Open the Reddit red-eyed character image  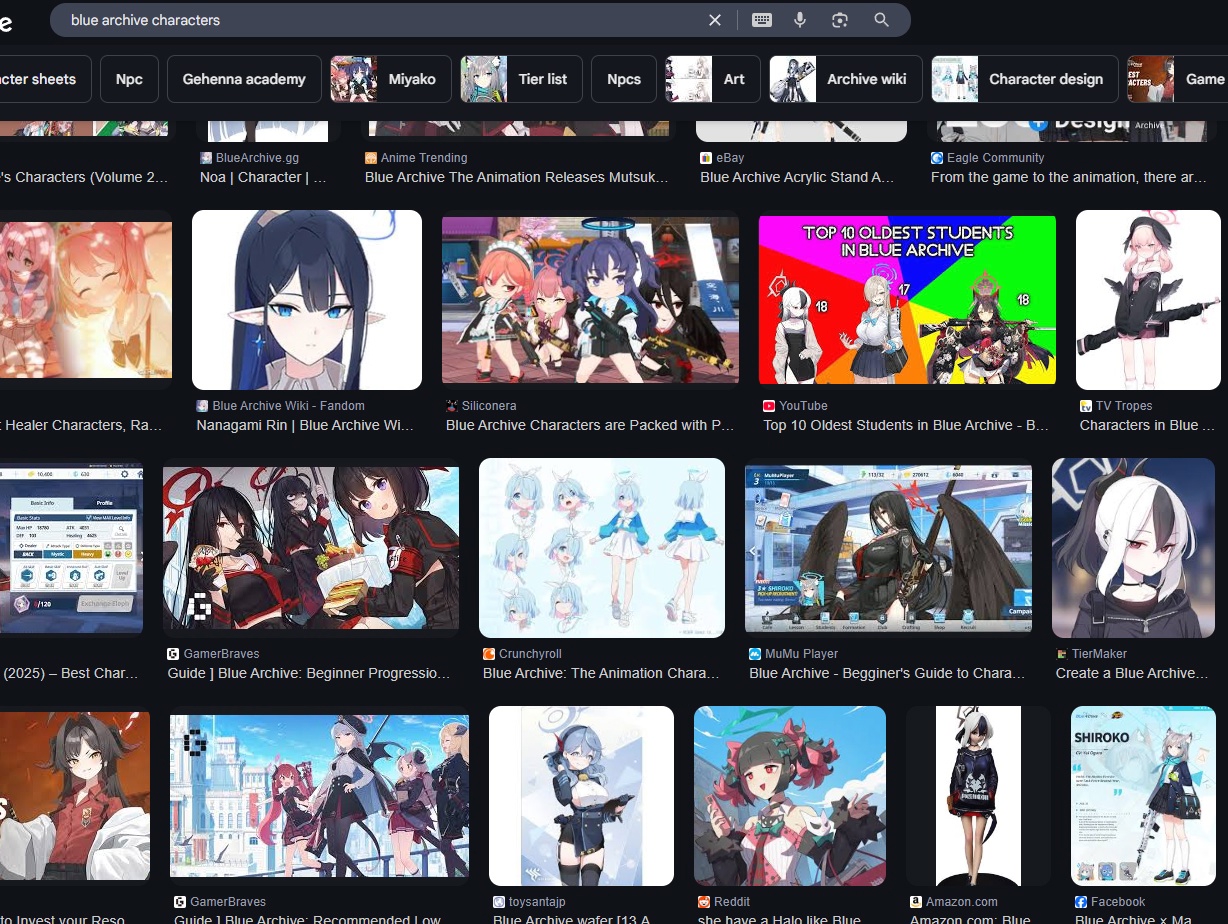tap(790, 796)
